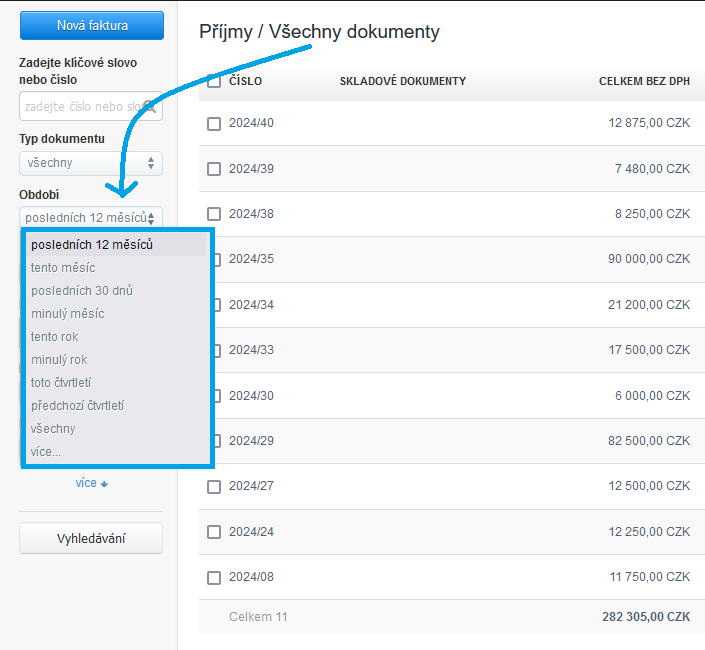The image size is (705, 650).
Task: Open invoice number 2024/38
Action: (x=251, y=214)
